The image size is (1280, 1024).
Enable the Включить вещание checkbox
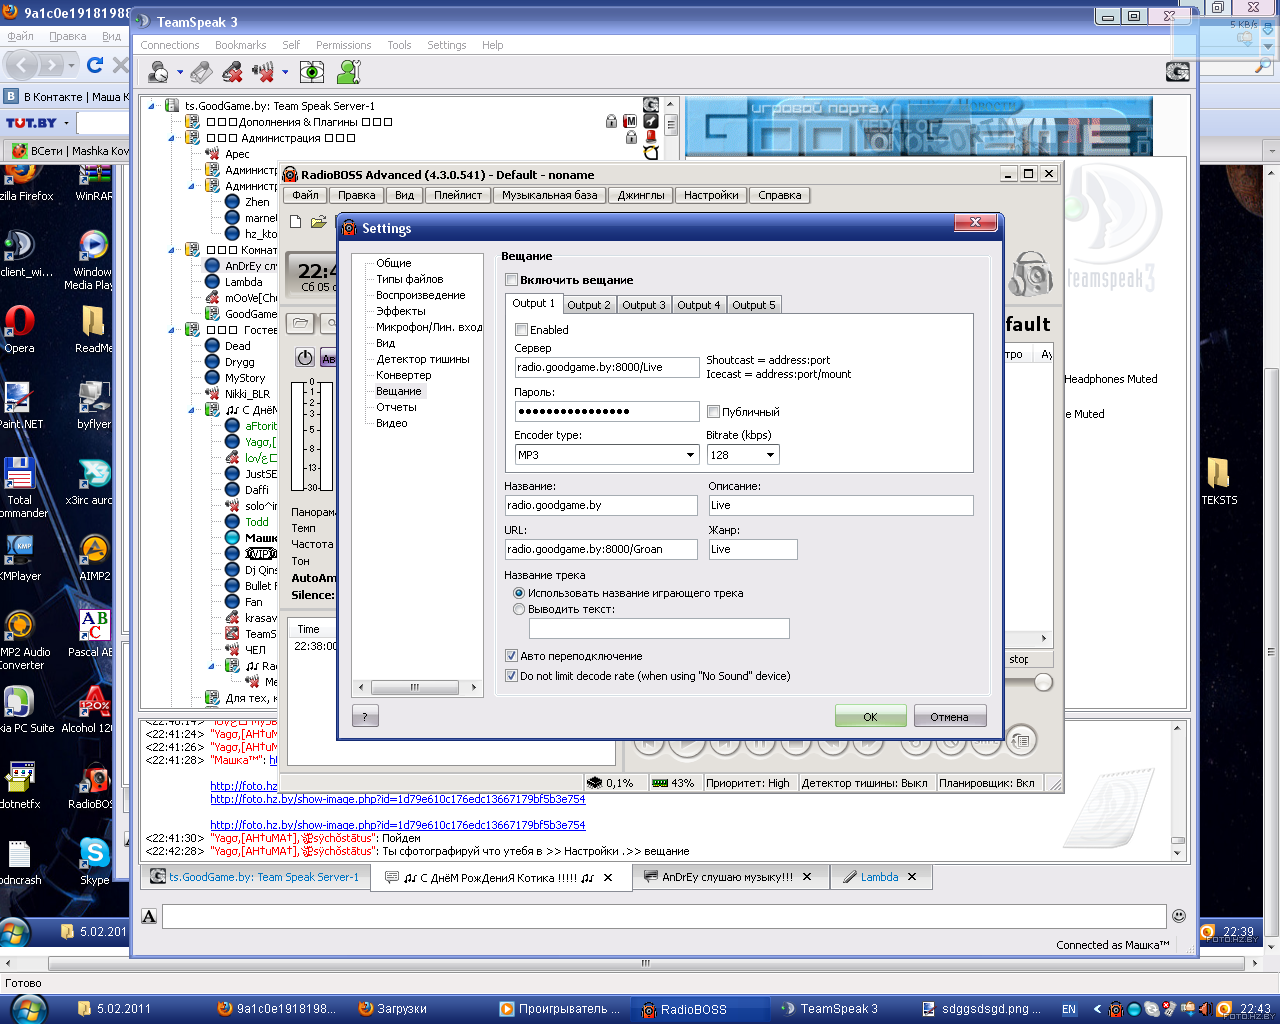click(x=511, y=280)
